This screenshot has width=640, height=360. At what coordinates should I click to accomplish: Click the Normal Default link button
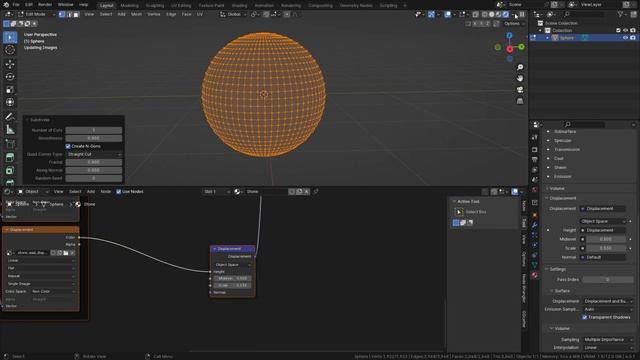(x=603, y=258)
